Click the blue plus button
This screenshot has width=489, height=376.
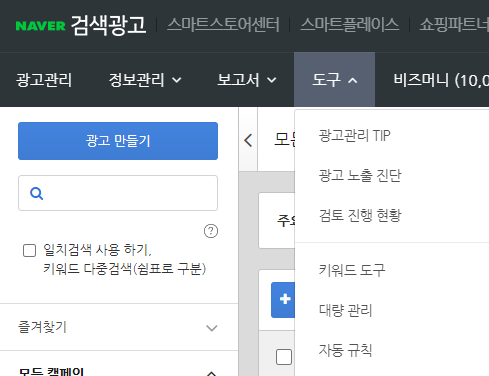pyautogui.click(x=283, y=300)
